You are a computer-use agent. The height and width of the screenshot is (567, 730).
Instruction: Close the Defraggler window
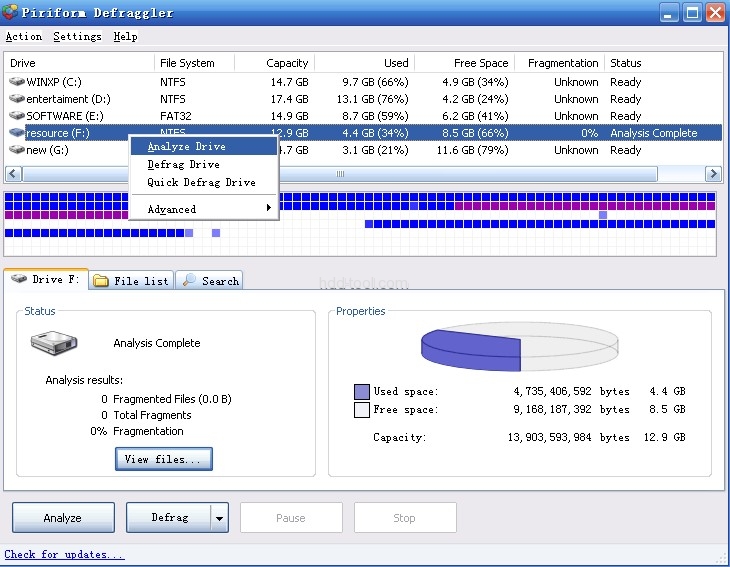[x=715, y=13]
